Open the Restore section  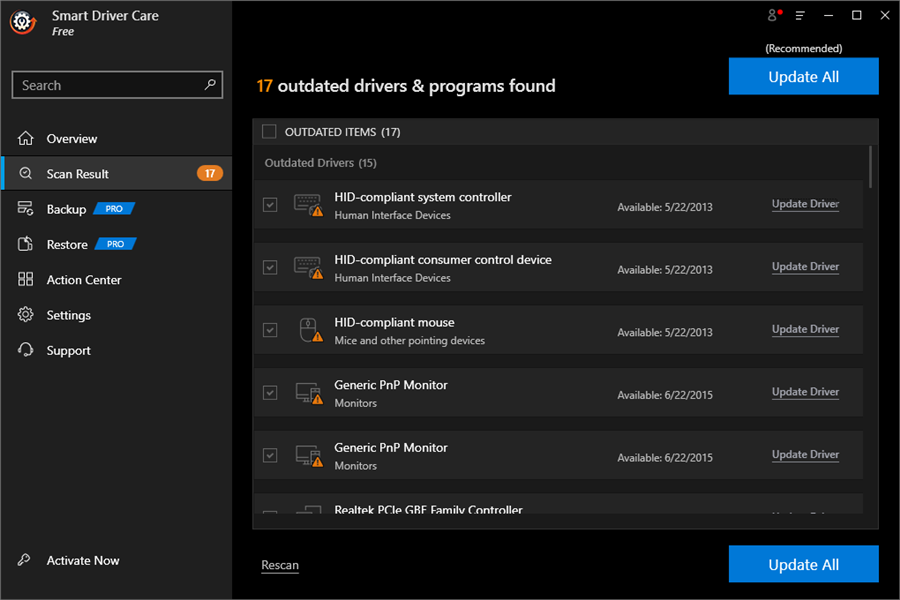[70, 243]
